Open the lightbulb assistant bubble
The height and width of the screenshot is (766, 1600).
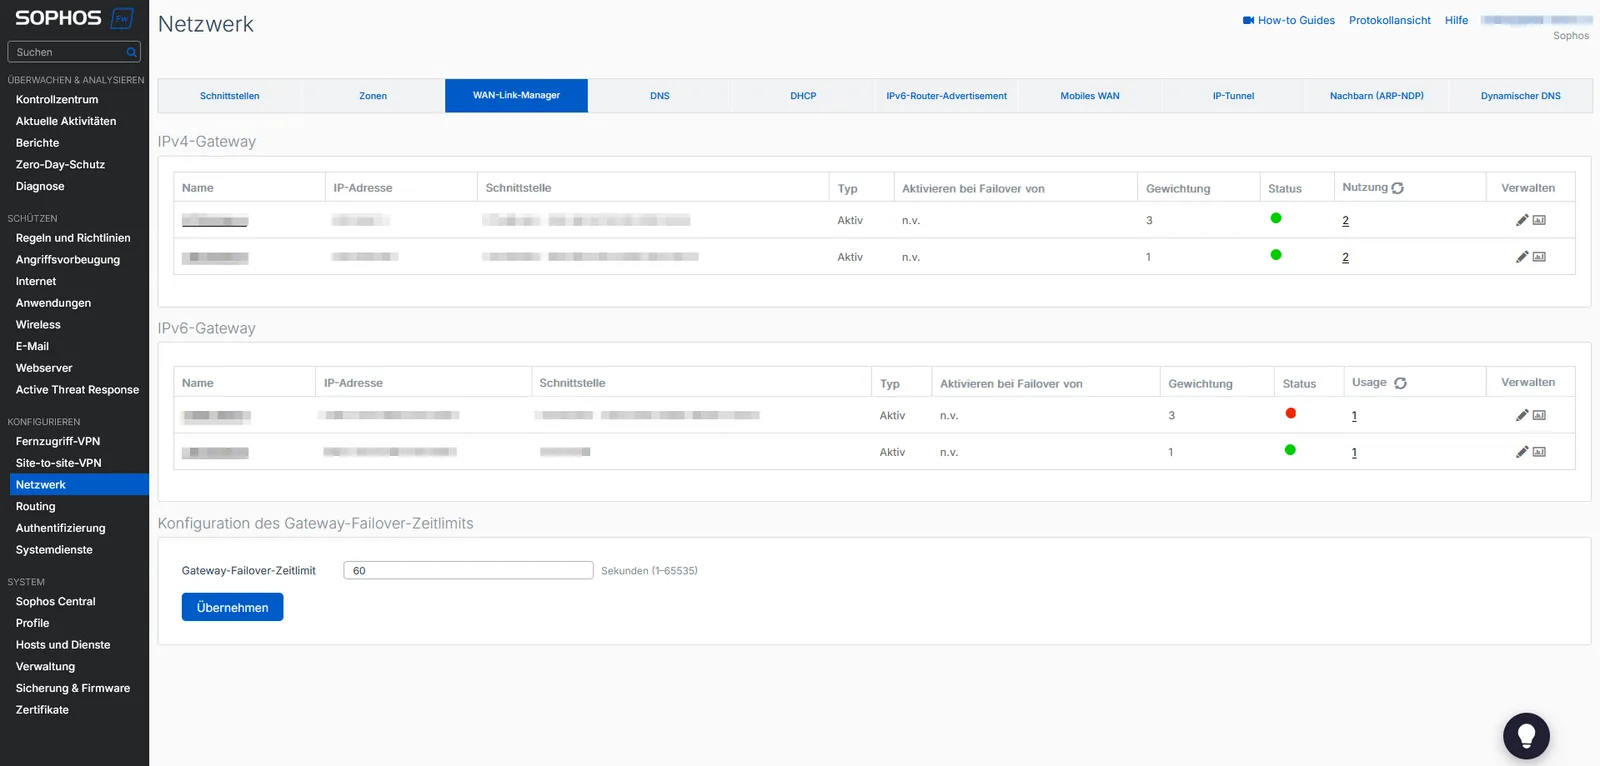1525,736
